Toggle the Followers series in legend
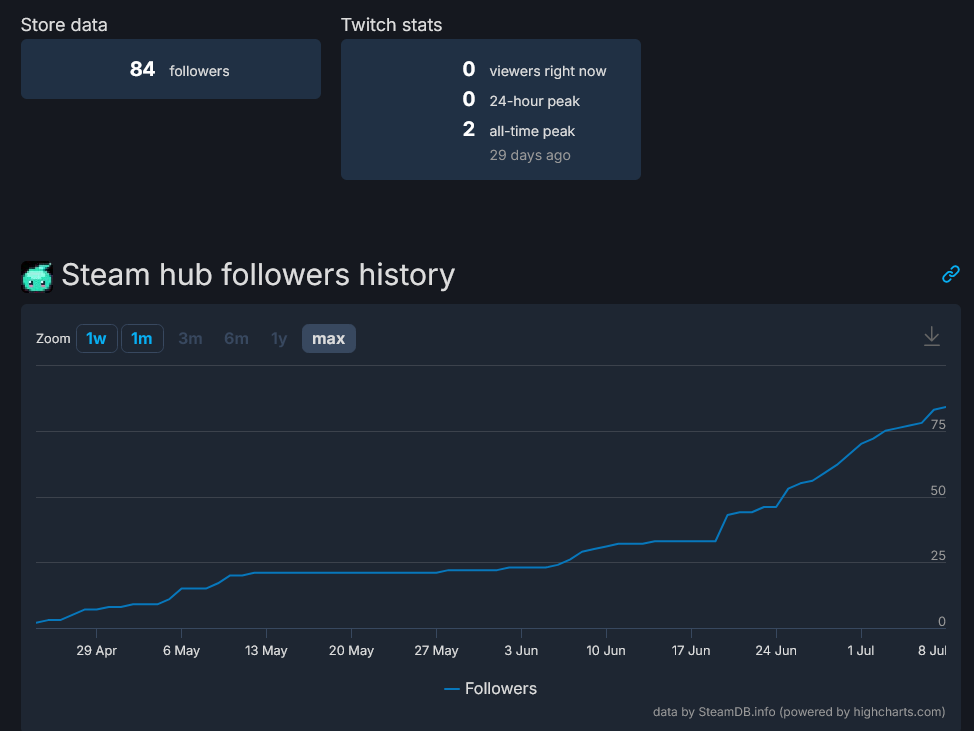 pos(491,688)
